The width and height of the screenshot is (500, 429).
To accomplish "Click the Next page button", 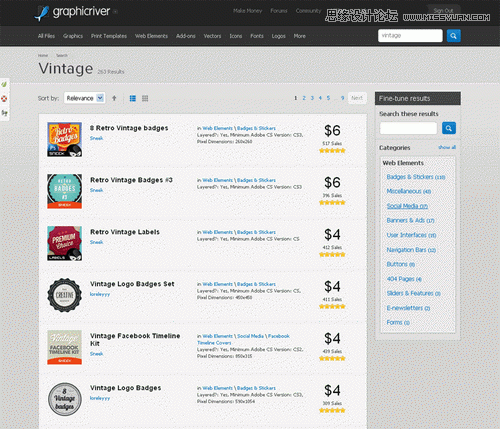I will coord(357,98).
